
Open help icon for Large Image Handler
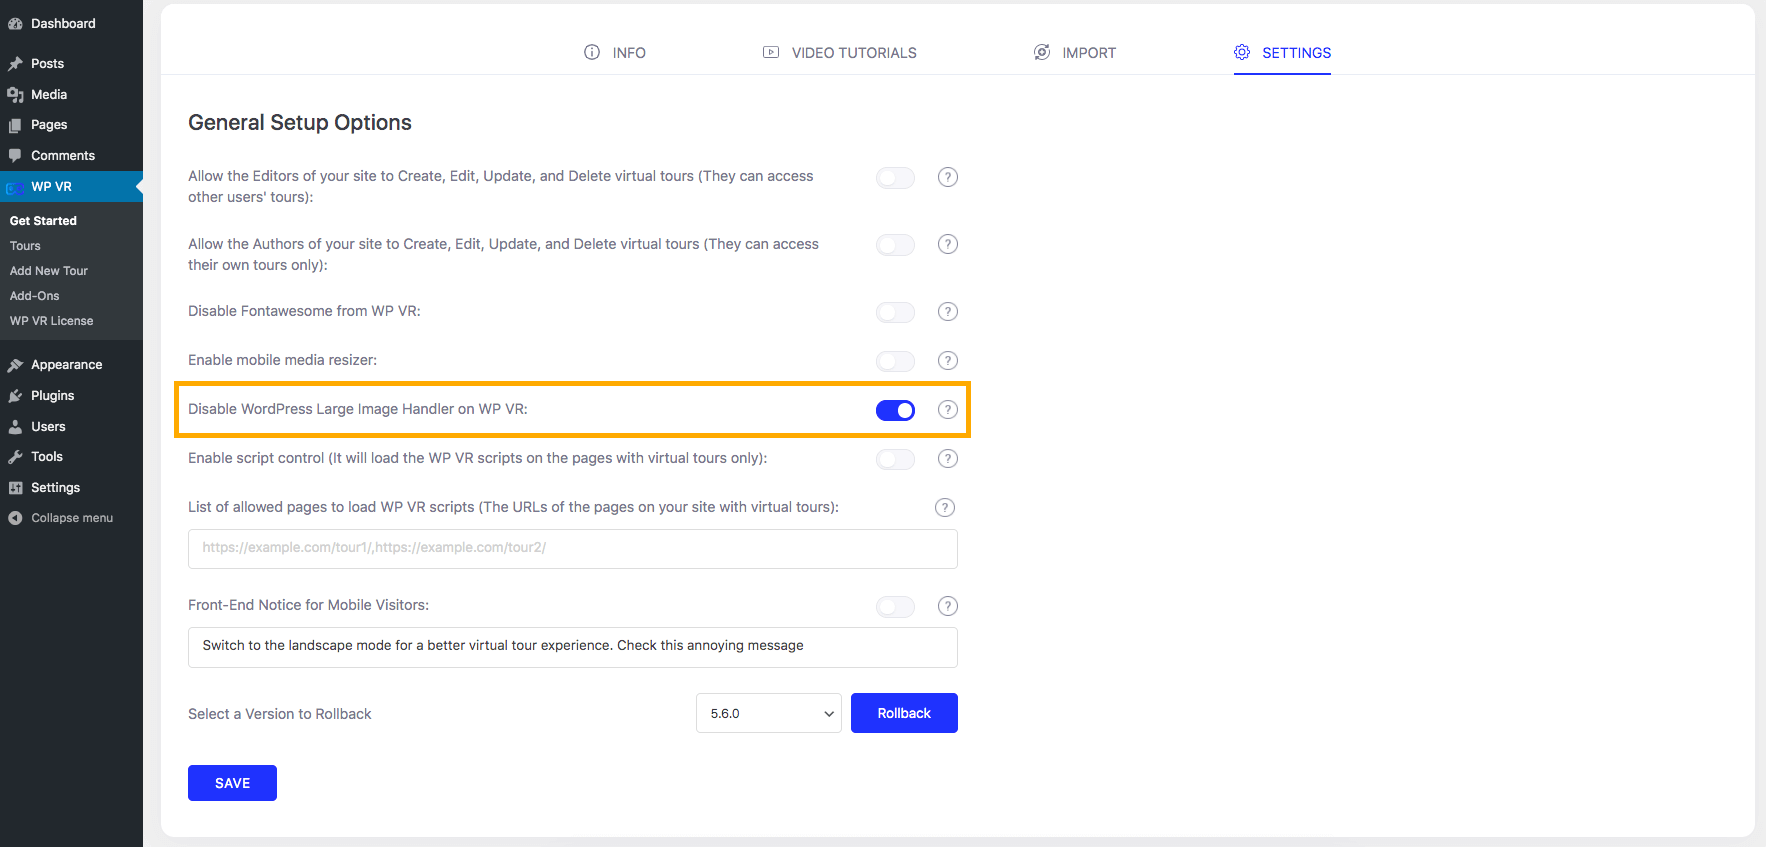[x=948, y=409]
